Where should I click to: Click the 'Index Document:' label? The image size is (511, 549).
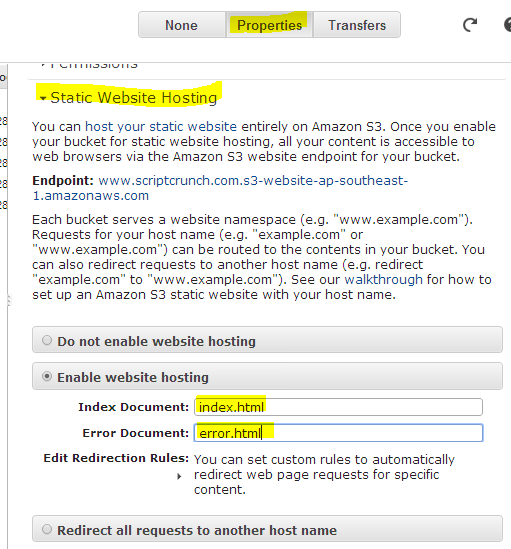133,407
